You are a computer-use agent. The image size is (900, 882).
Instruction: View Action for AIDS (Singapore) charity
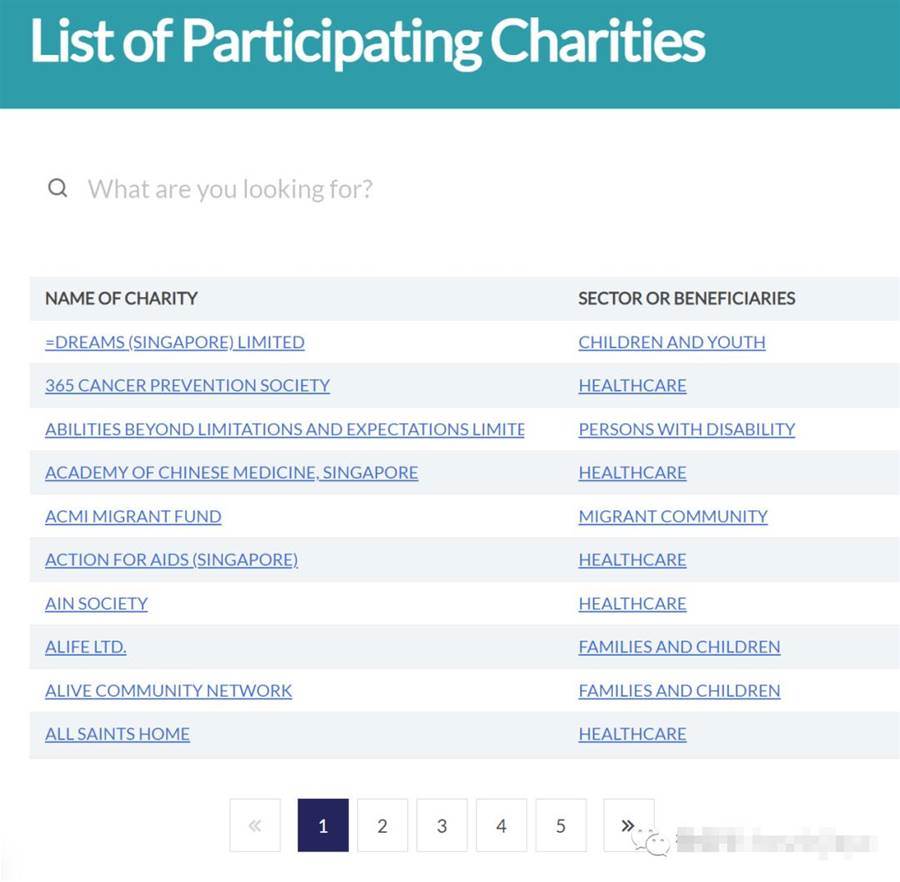point(171,560)
